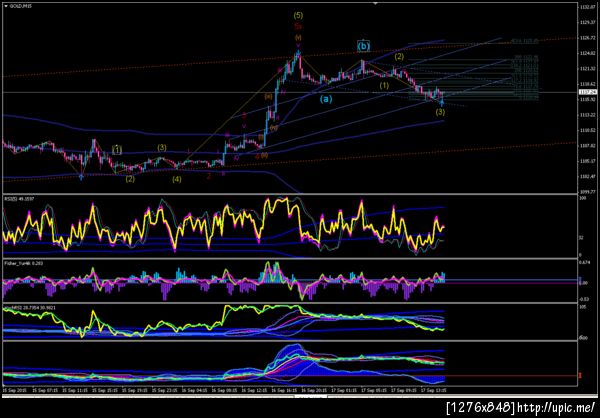Select the cyan (a) wave label
This screenshot has height=418, width=600.
[x=326, y=100]
